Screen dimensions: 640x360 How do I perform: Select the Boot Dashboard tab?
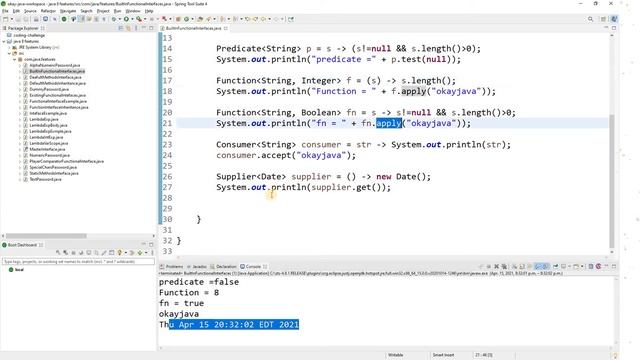(x=22, y=245)
